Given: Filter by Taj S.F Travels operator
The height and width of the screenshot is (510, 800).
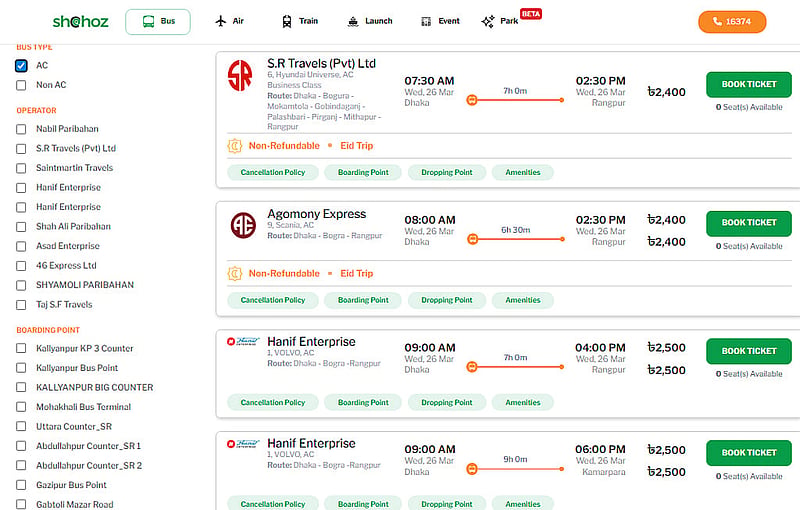Looking at the screenshot, I should [21, 304].
